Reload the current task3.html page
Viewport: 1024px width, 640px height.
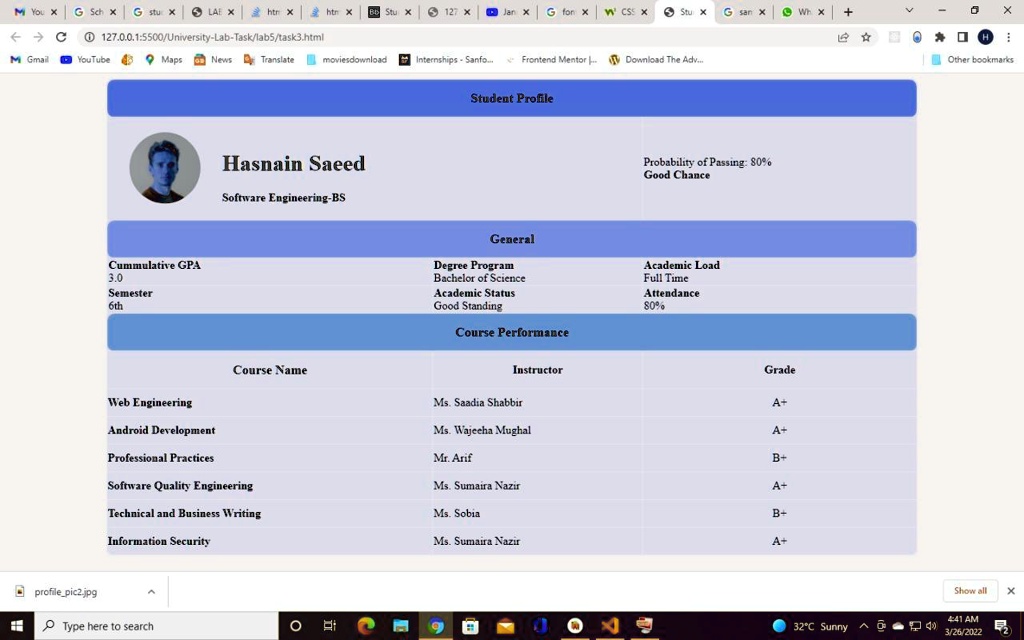[x=60, y=36]
